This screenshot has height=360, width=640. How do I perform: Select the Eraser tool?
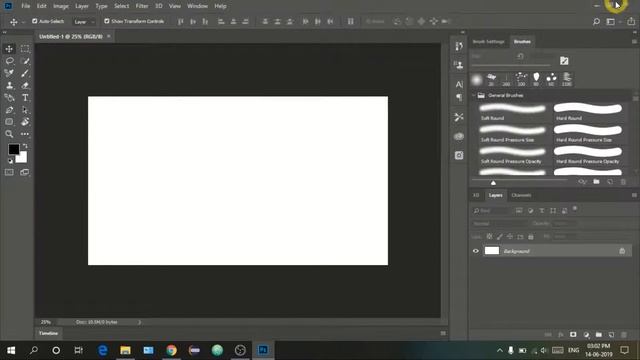point(25,85)
